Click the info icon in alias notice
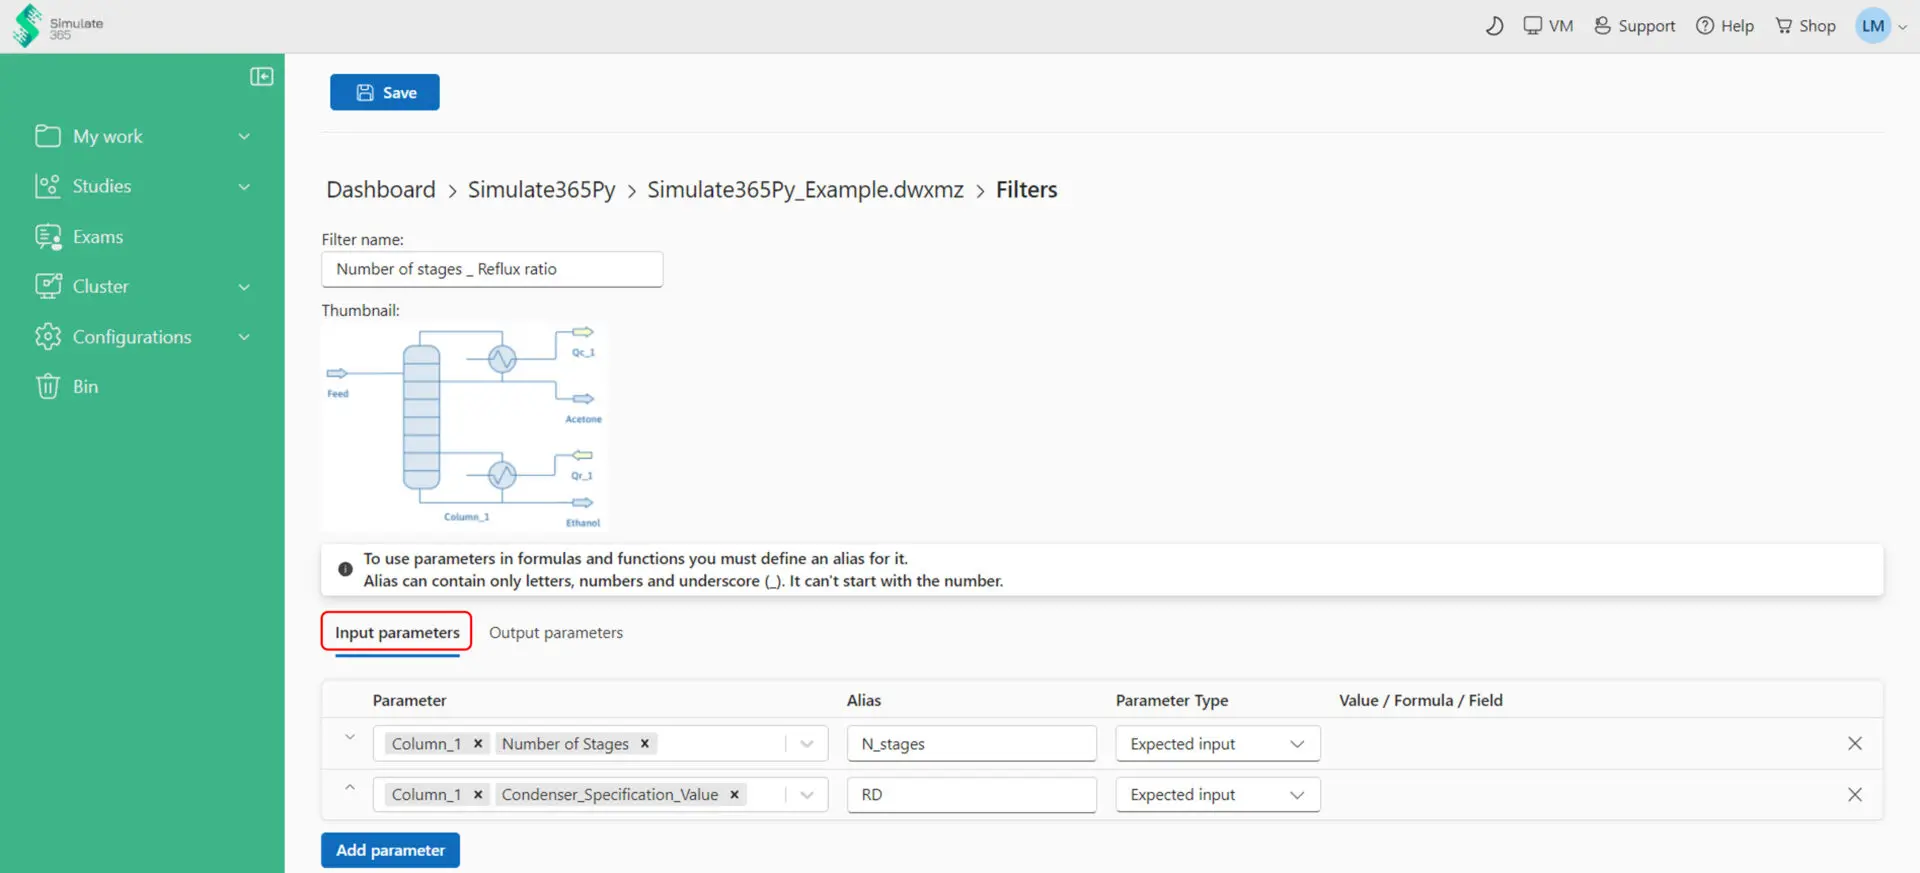The height and width of the screenshot is (873, 1920). 345,569
